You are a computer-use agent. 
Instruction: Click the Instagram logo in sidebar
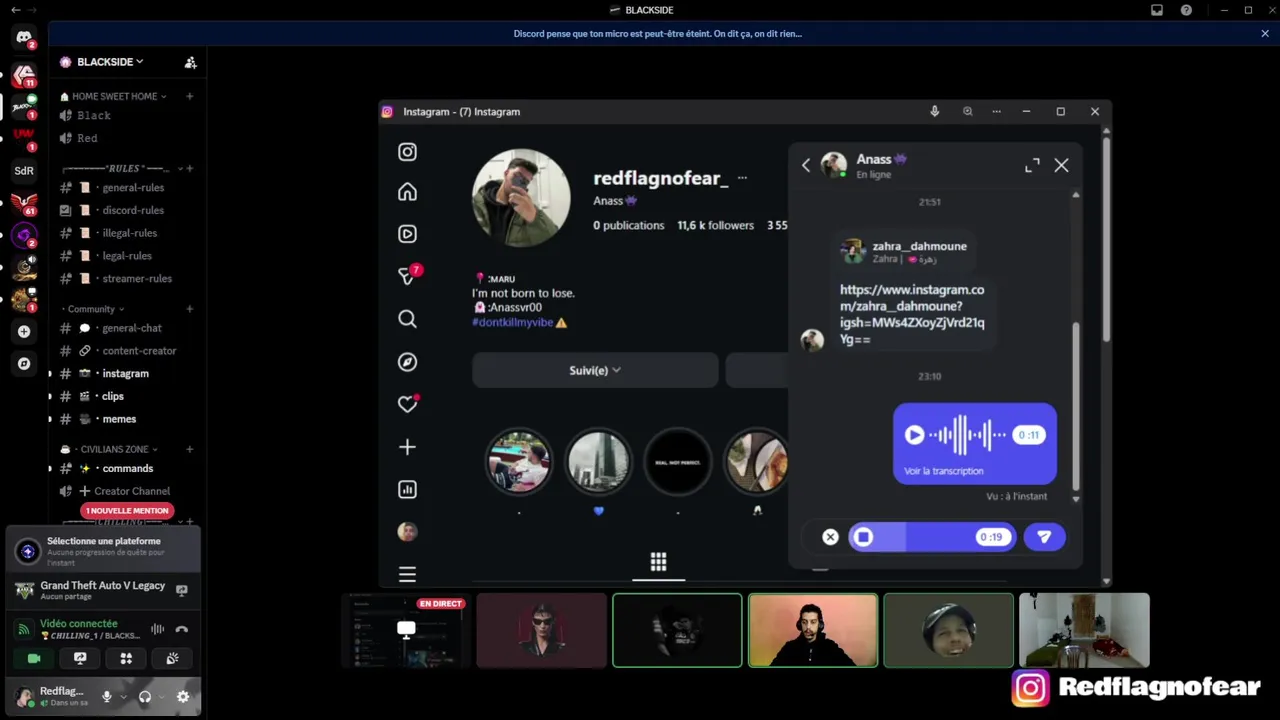click(407, 152)
